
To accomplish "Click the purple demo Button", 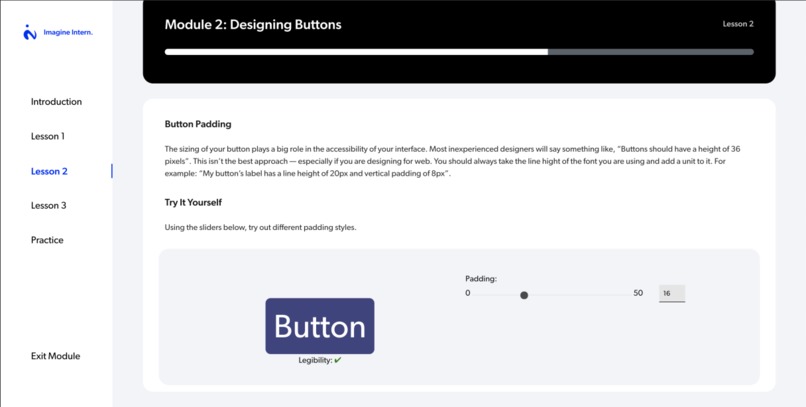I will (320, 326).
